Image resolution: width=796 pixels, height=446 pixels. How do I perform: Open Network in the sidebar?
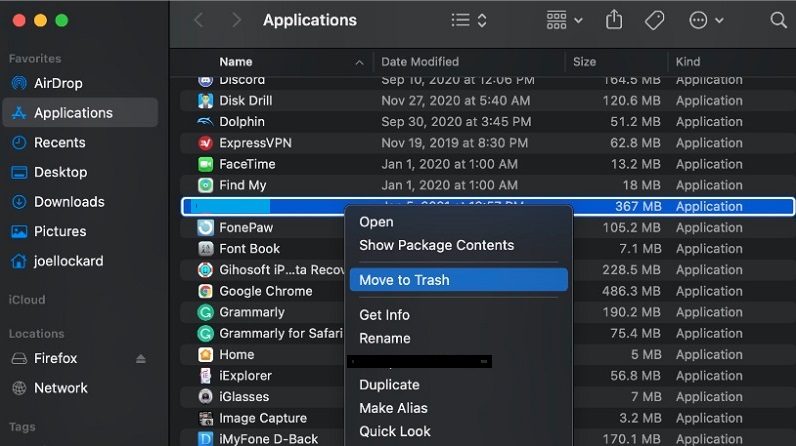point(60,388)
